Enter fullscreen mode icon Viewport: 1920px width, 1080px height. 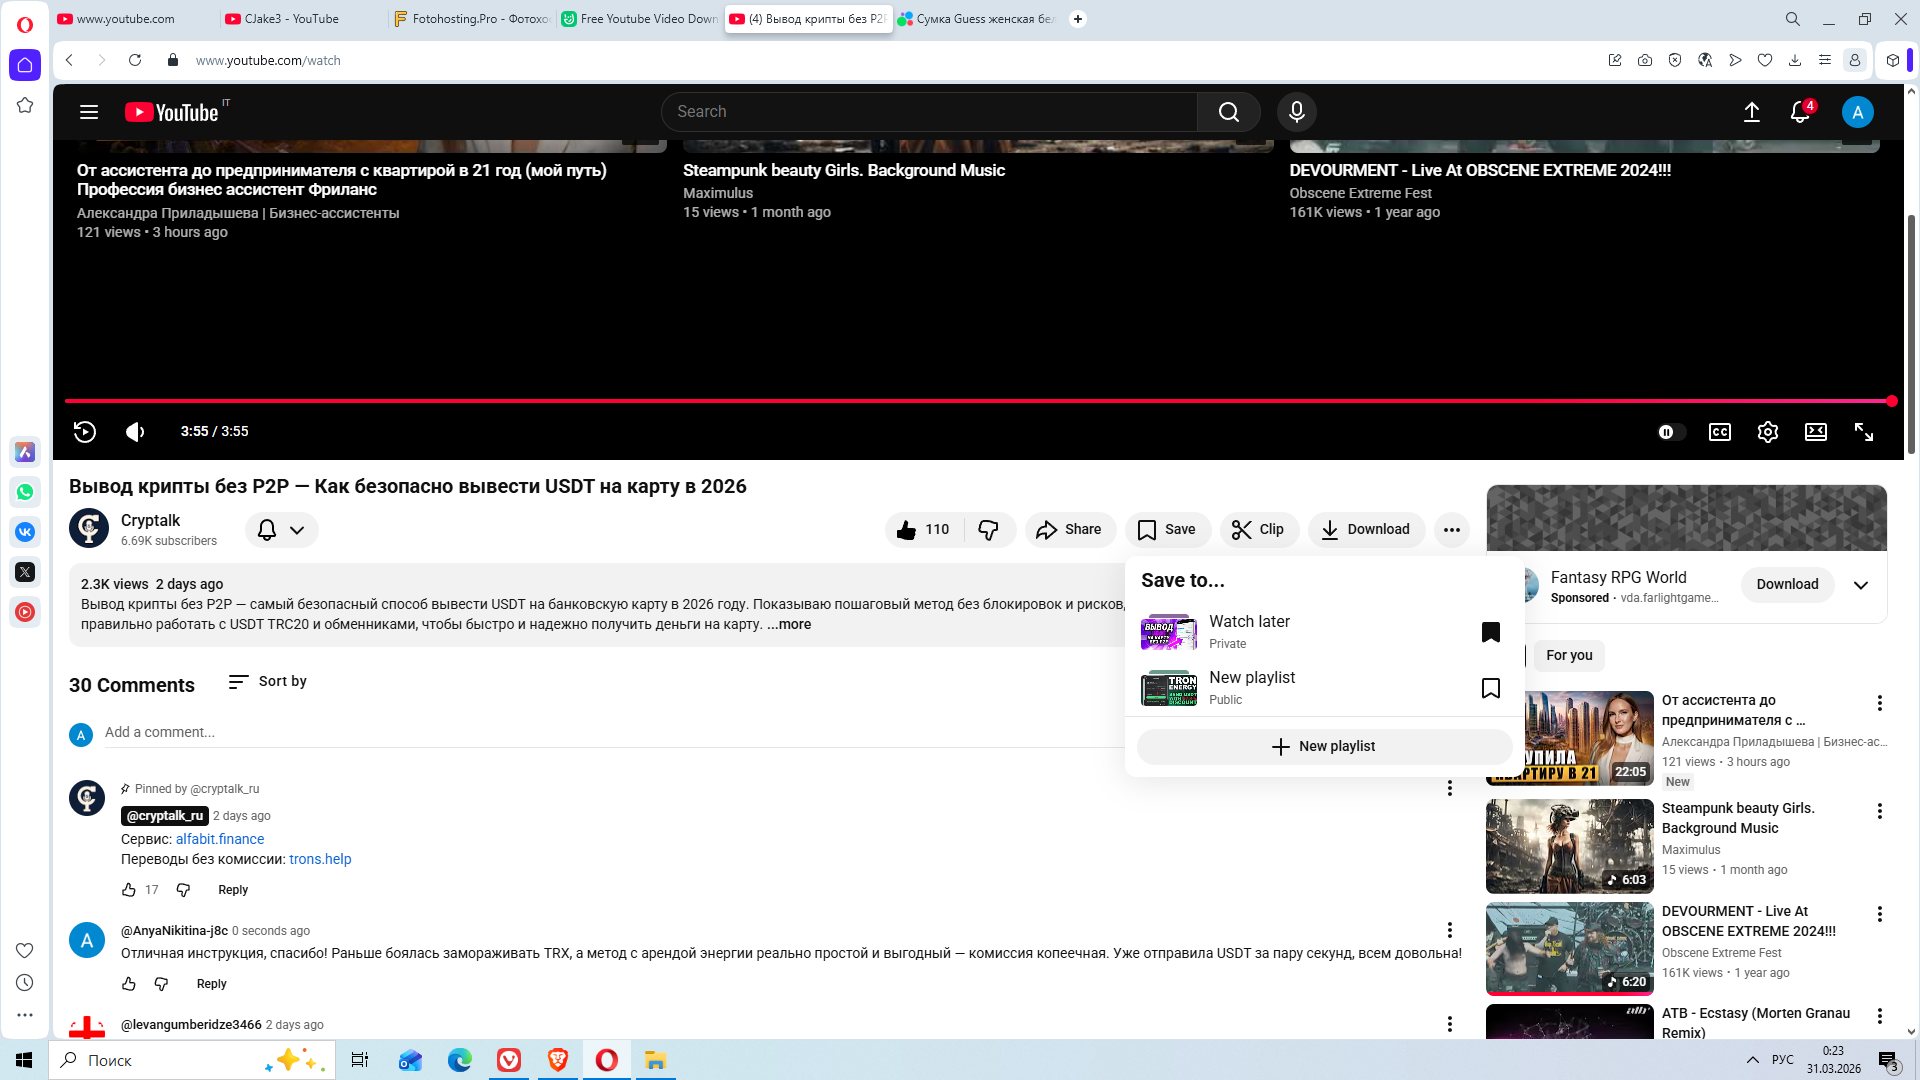point(1864,432)
